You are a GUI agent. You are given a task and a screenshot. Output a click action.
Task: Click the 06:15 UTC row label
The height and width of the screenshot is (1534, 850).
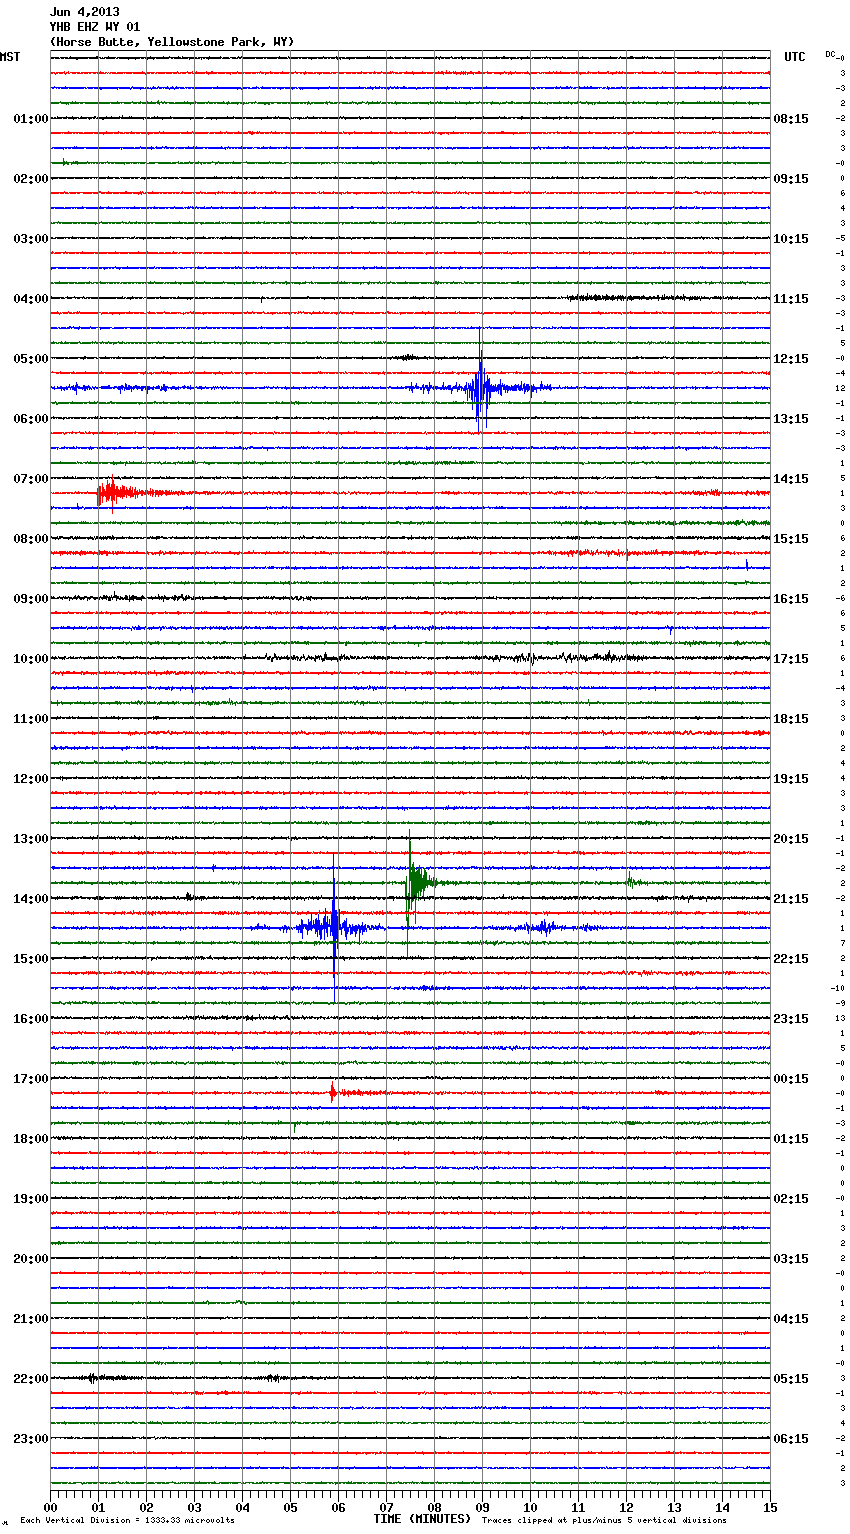tap(791, 1439)
